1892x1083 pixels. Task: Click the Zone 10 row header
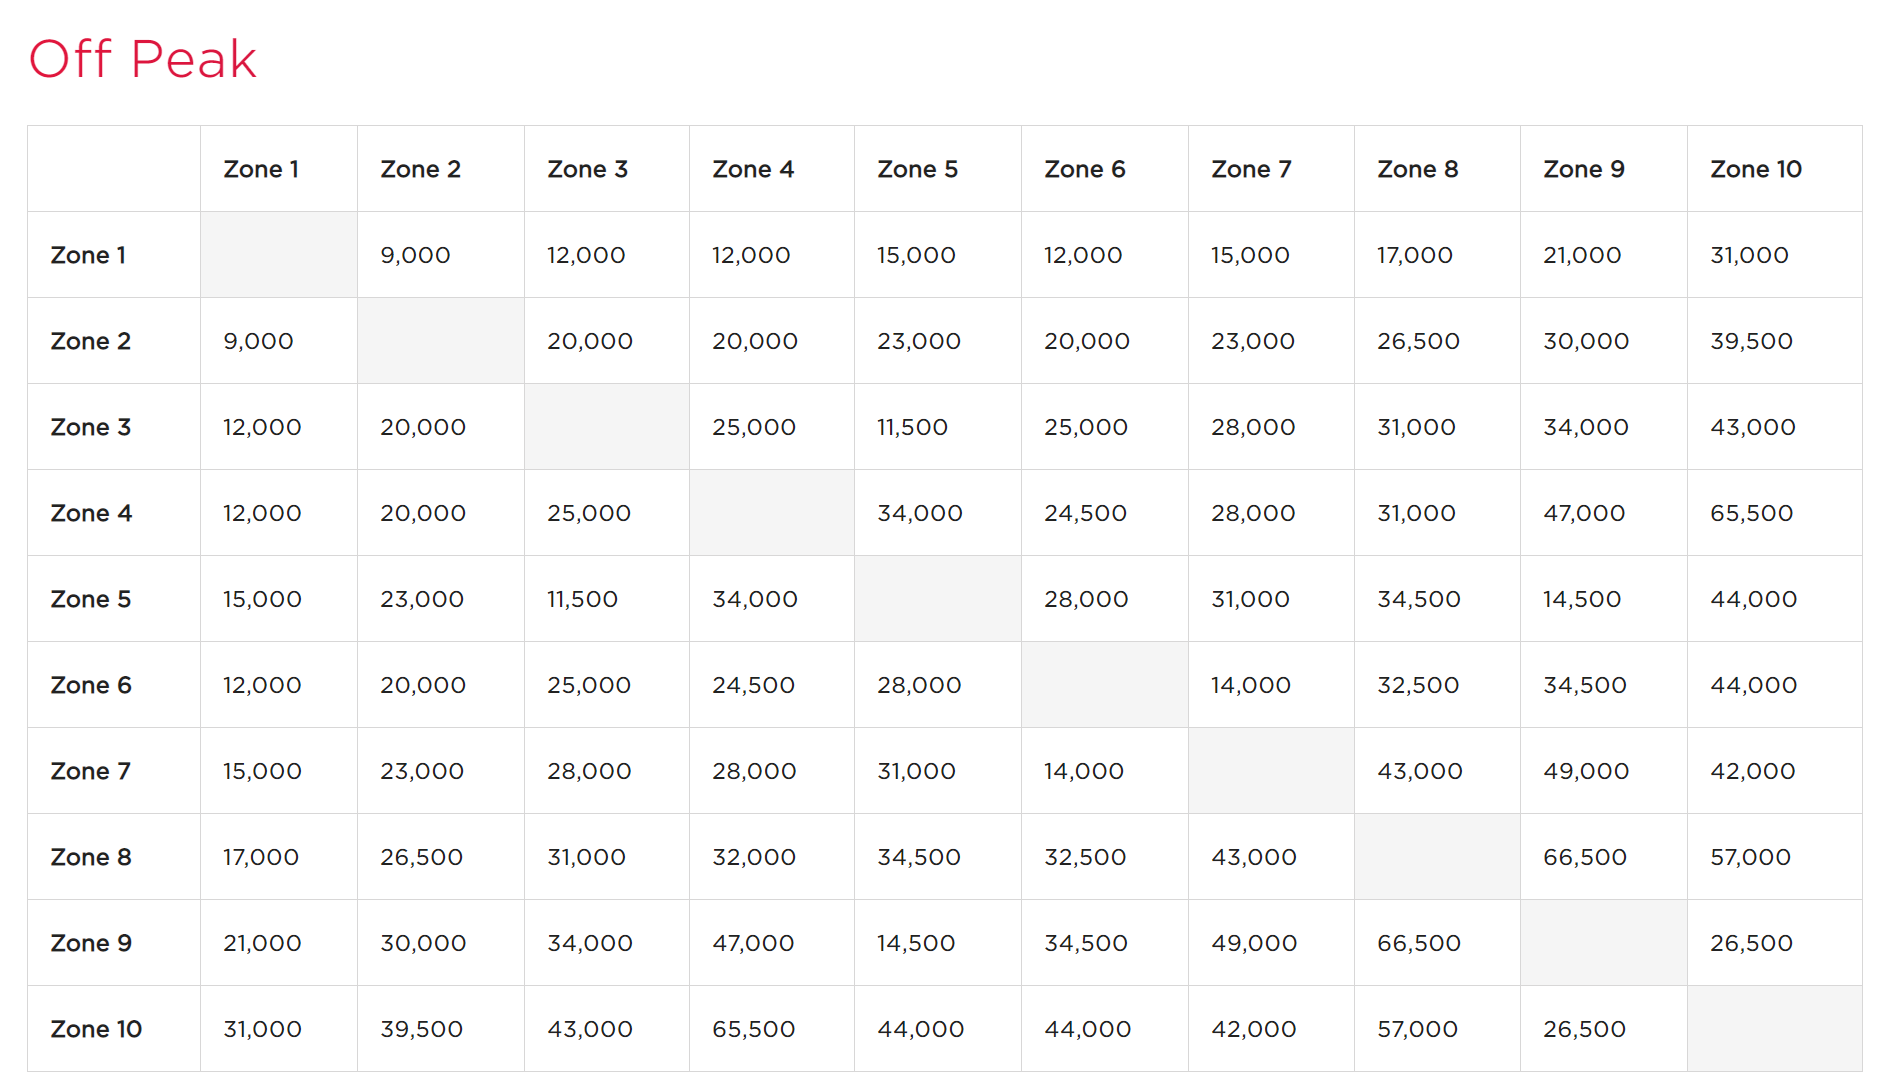point(96,1029)
